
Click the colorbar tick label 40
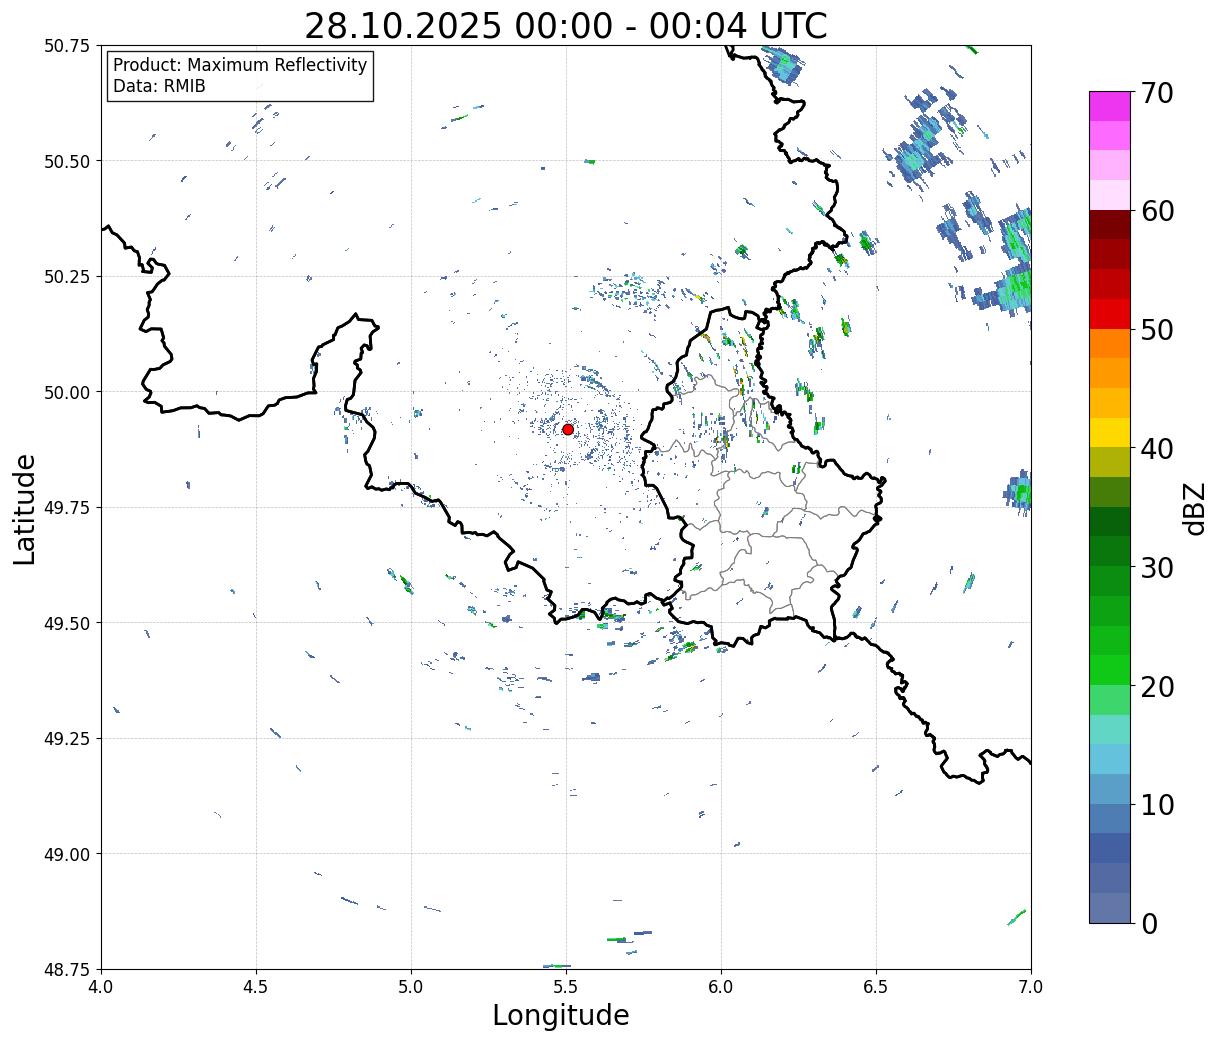(1157, 449)
